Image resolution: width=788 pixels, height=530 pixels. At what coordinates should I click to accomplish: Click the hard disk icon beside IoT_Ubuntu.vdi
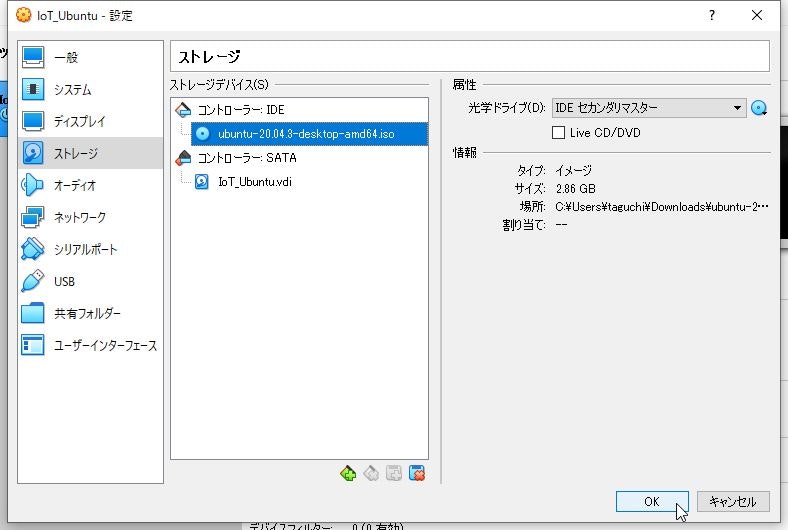pos(202,182)
